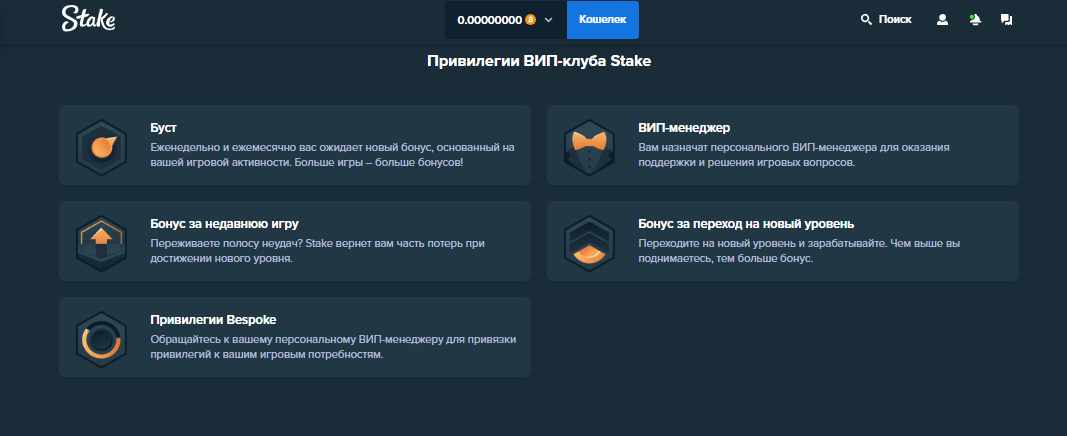Open Поиск search
Screen dimensions: 1067x436
pos(886,19)
